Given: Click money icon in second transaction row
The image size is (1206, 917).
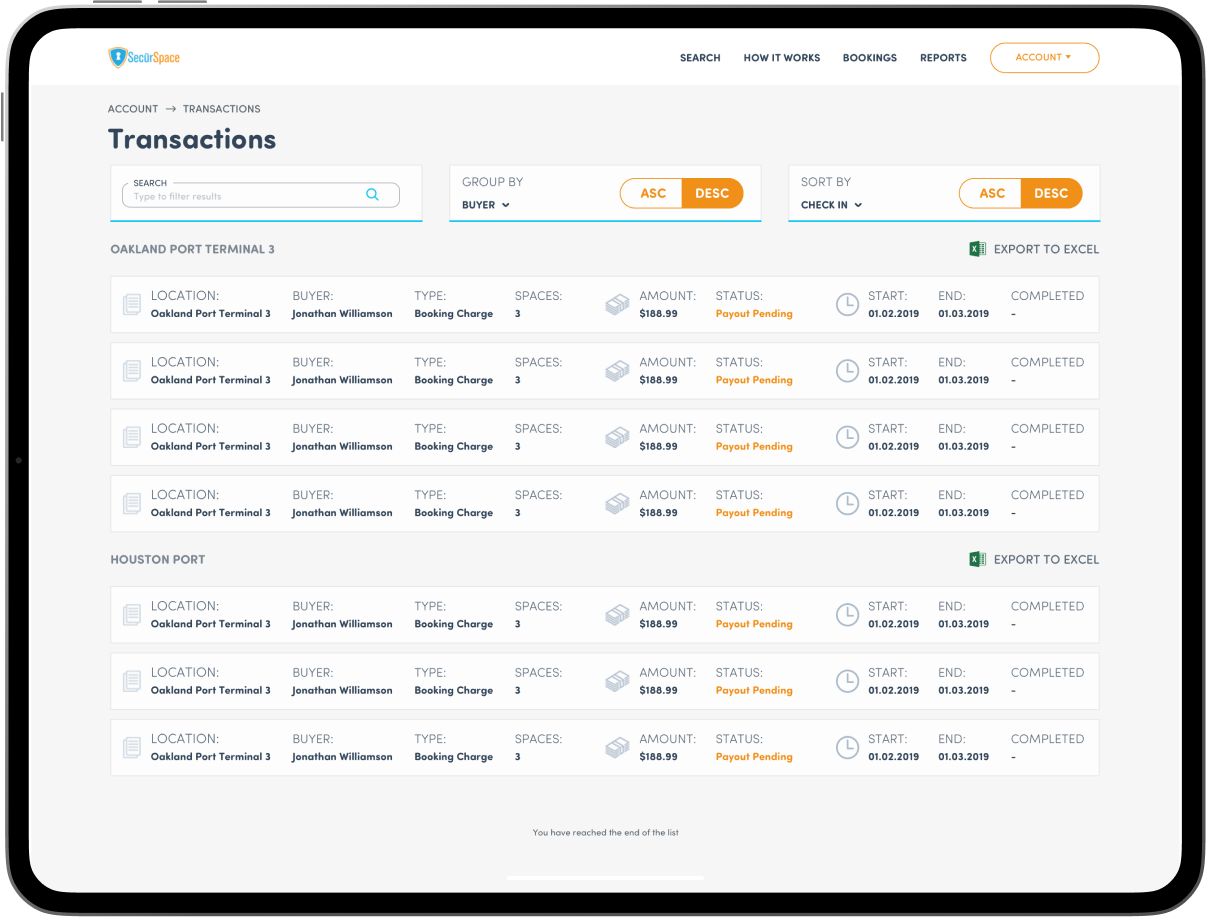Looking at the screenshot, I should coord(617,371).
